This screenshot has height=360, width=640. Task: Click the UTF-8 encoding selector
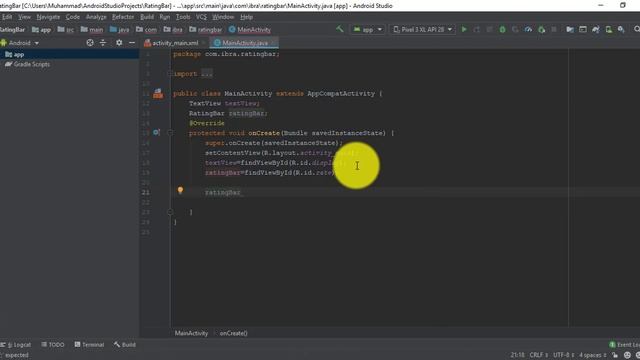[564, 355]
